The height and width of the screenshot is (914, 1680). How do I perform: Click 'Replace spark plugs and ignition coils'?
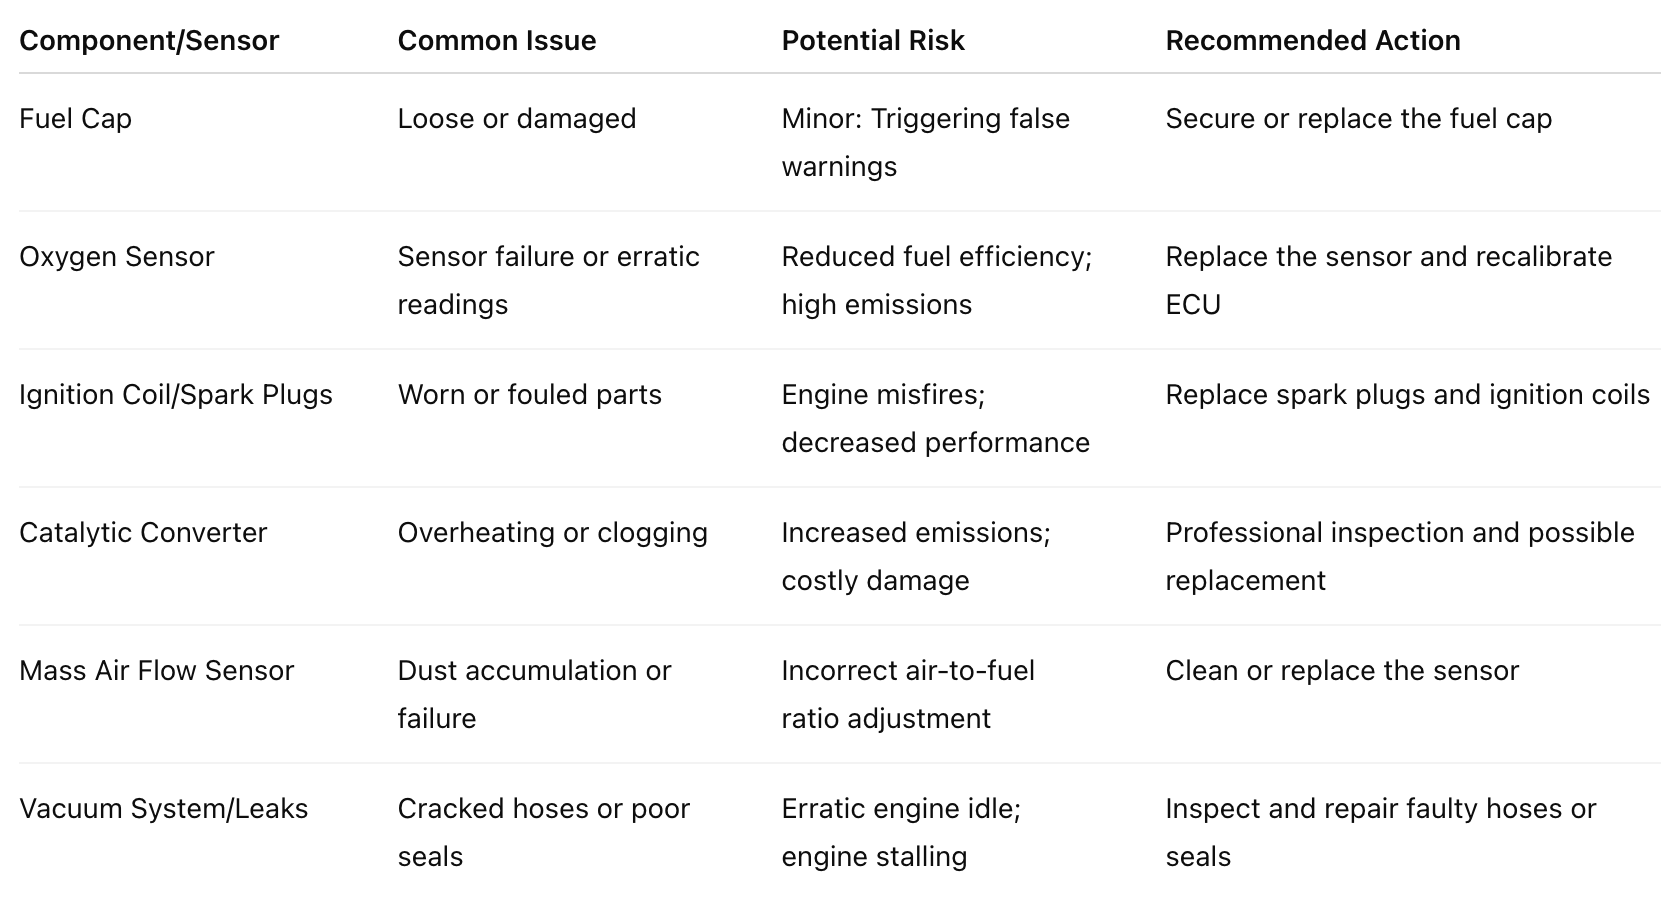click(x=1408, y=395)
